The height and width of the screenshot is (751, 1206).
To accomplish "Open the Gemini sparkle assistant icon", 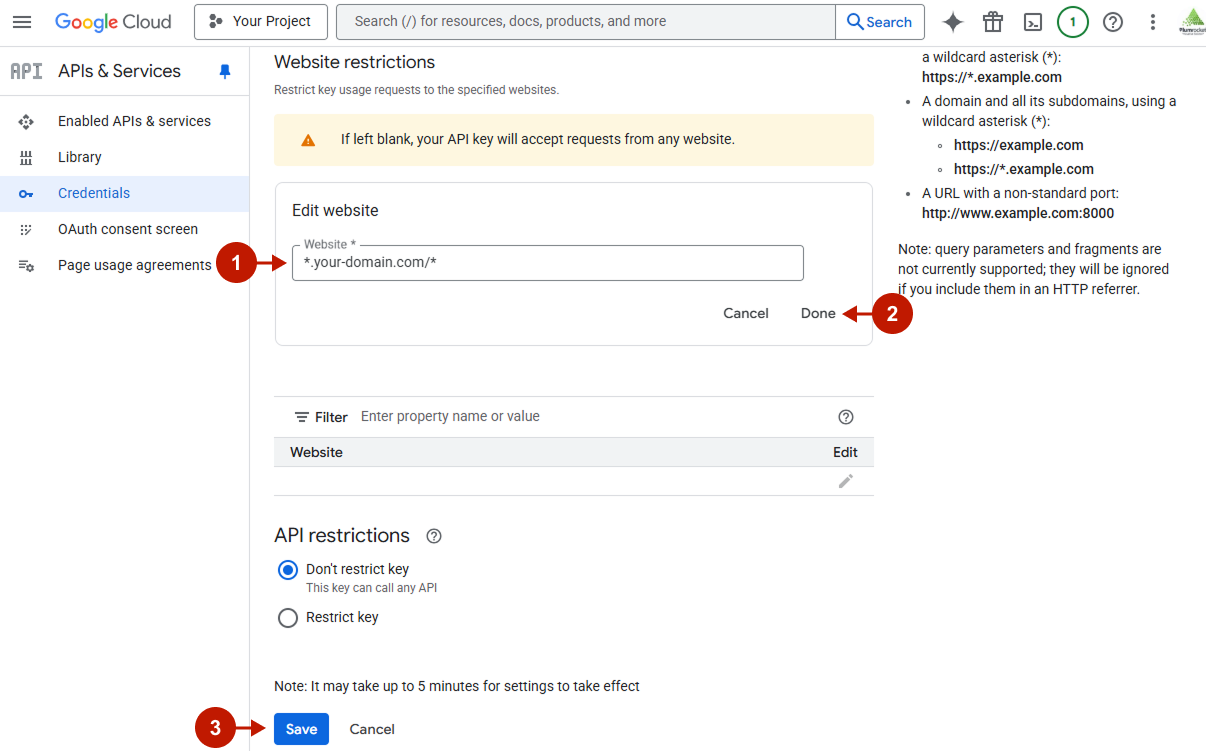I will point(952,21).
